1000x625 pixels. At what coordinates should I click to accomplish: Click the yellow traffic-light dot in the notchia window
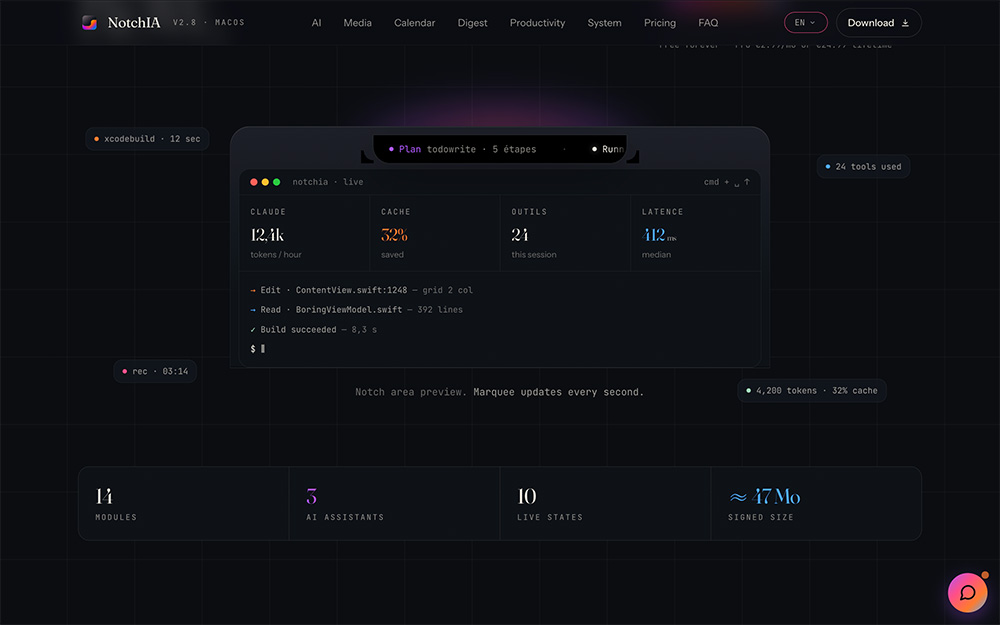(265, 182)
